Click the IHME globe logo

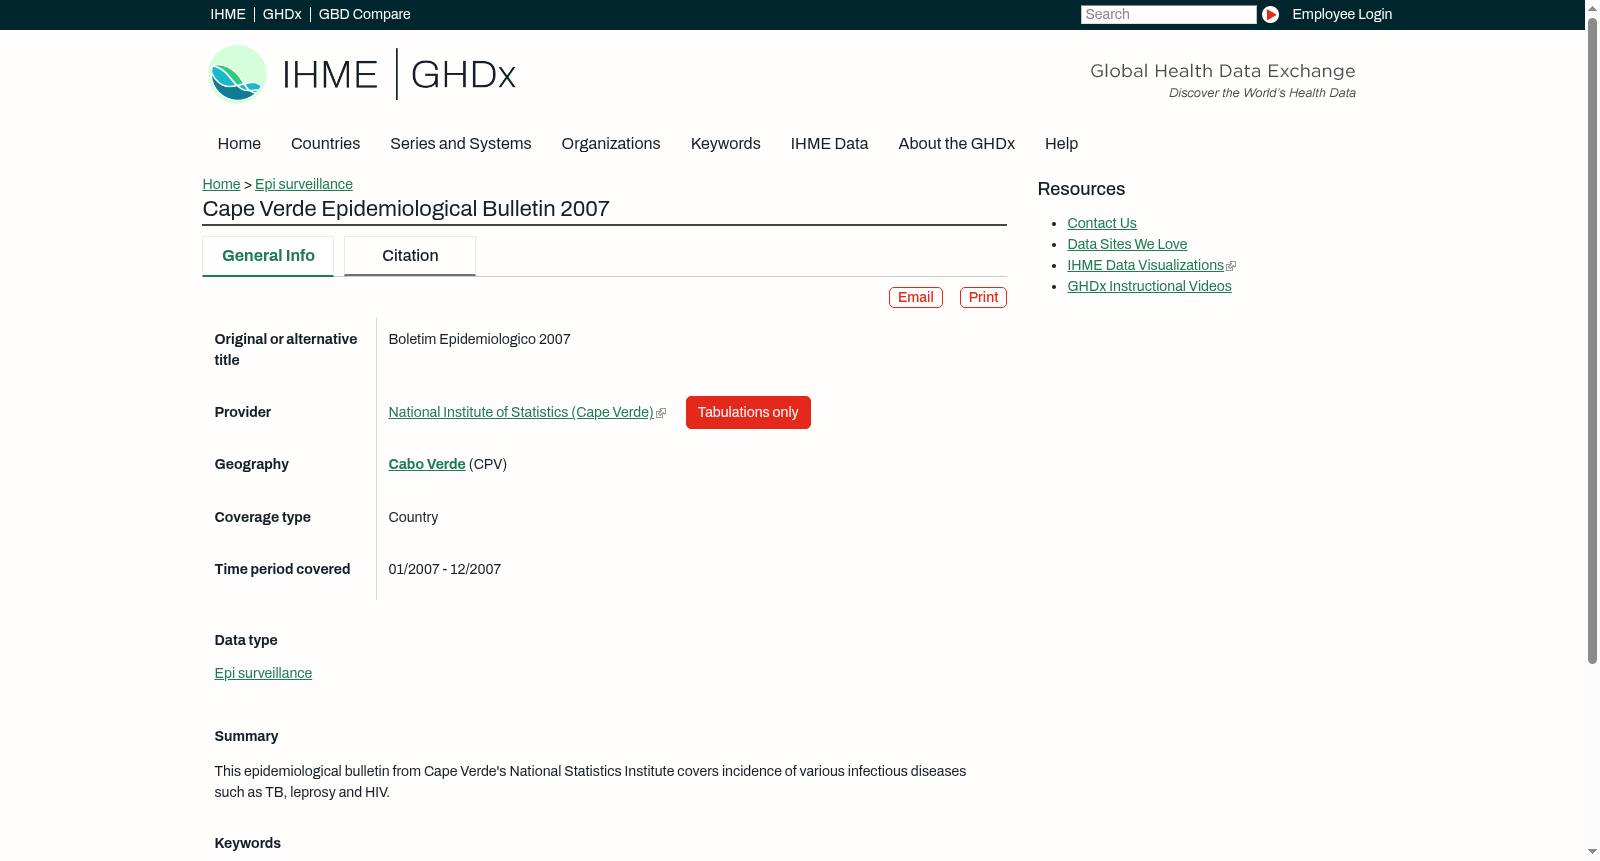tap(237, 74)
